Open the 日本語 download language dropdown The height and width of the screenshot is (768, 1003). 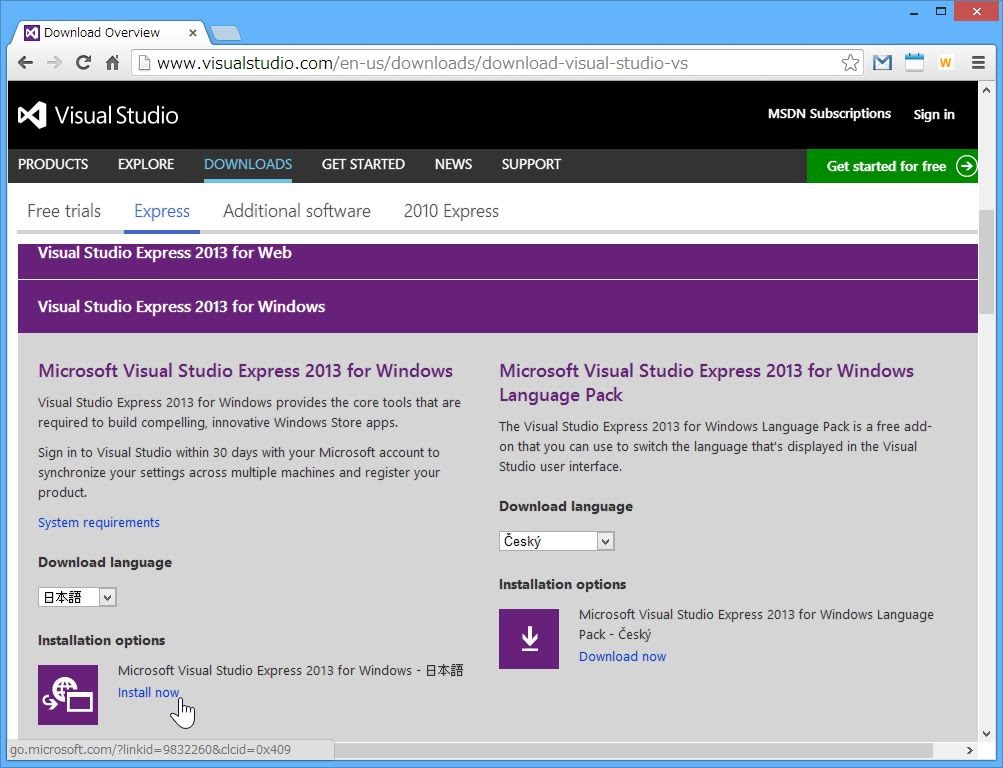pos(78,597)
